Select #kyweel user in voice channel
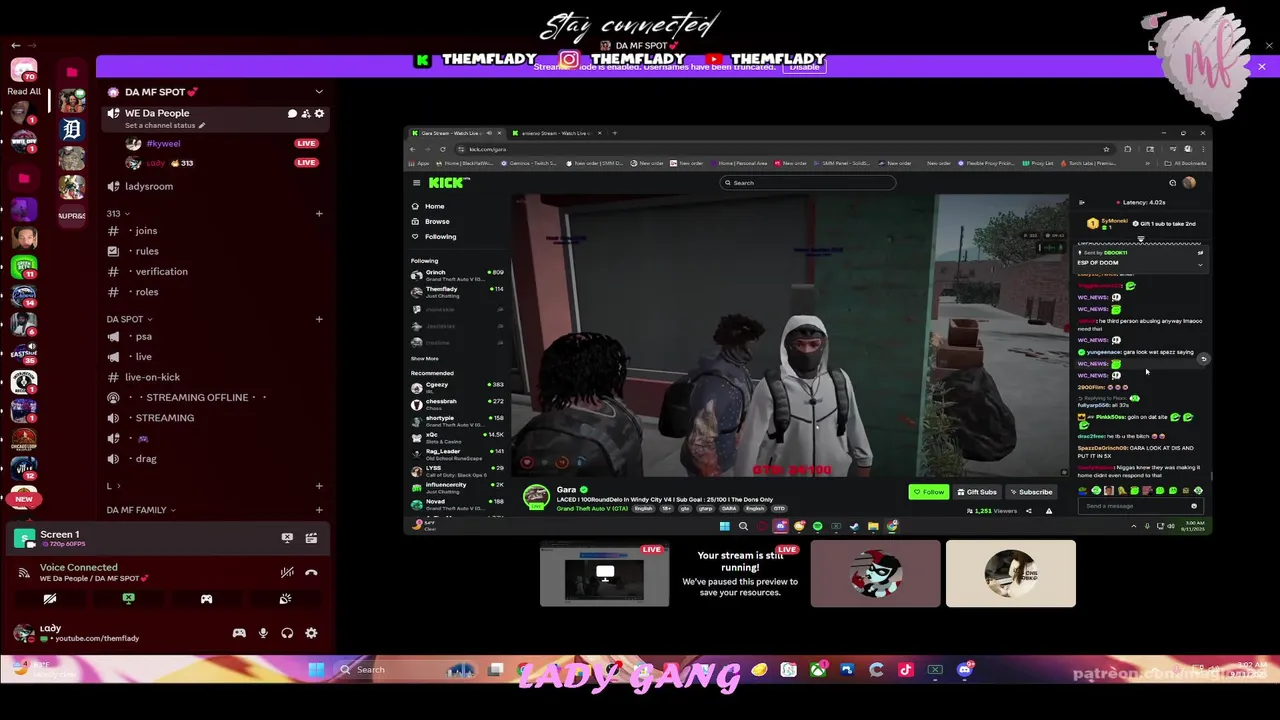The width and height of the screenshot is (1280, 720). coord(163,143)
